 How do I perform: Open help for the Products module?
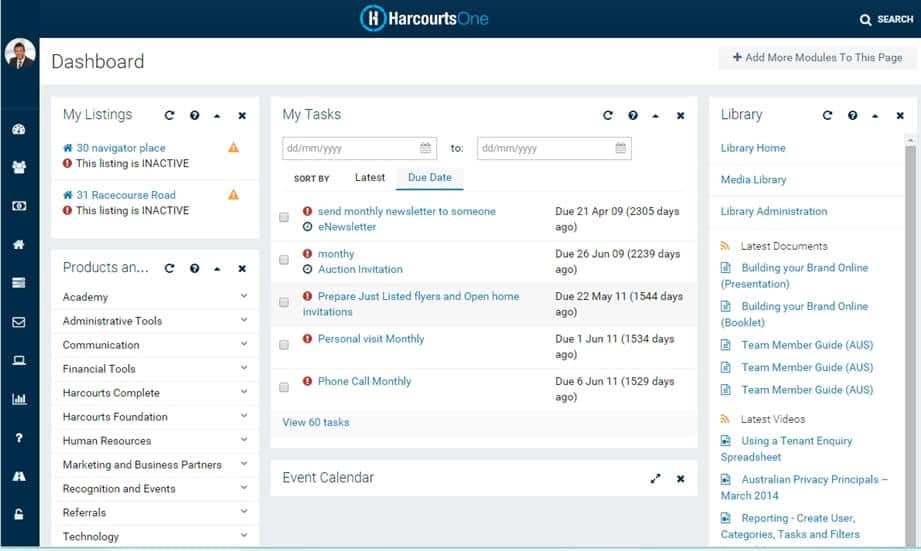[194, 268]
